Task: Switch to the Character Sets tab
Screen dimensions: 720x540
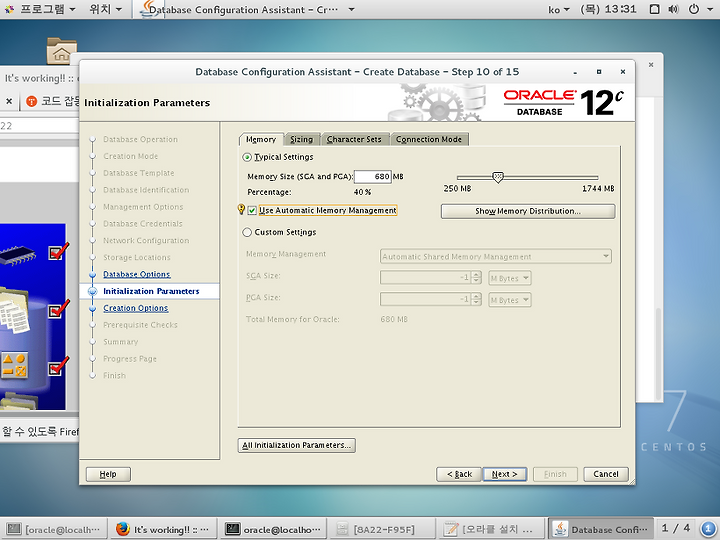Action: pyautogui.click(x=354, y=139)
